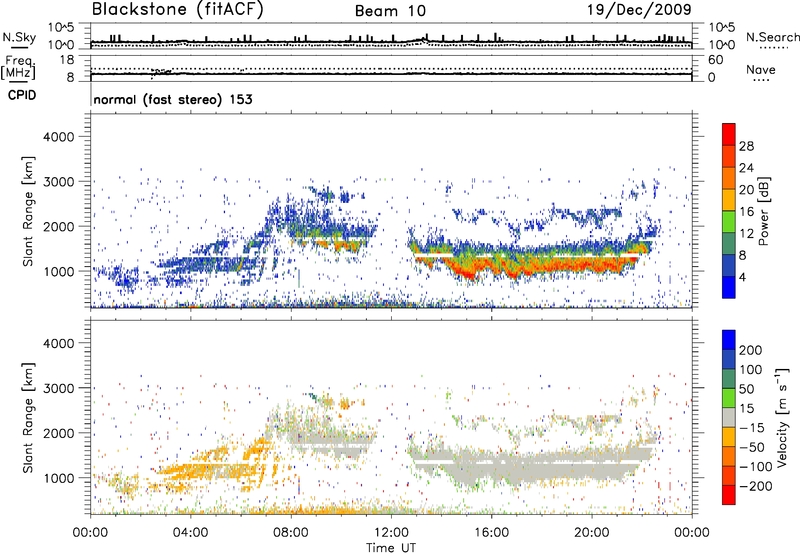
Task: Click the '-15' velocity colorbar label
Action: pyautogui.click(x=751, y=428)
